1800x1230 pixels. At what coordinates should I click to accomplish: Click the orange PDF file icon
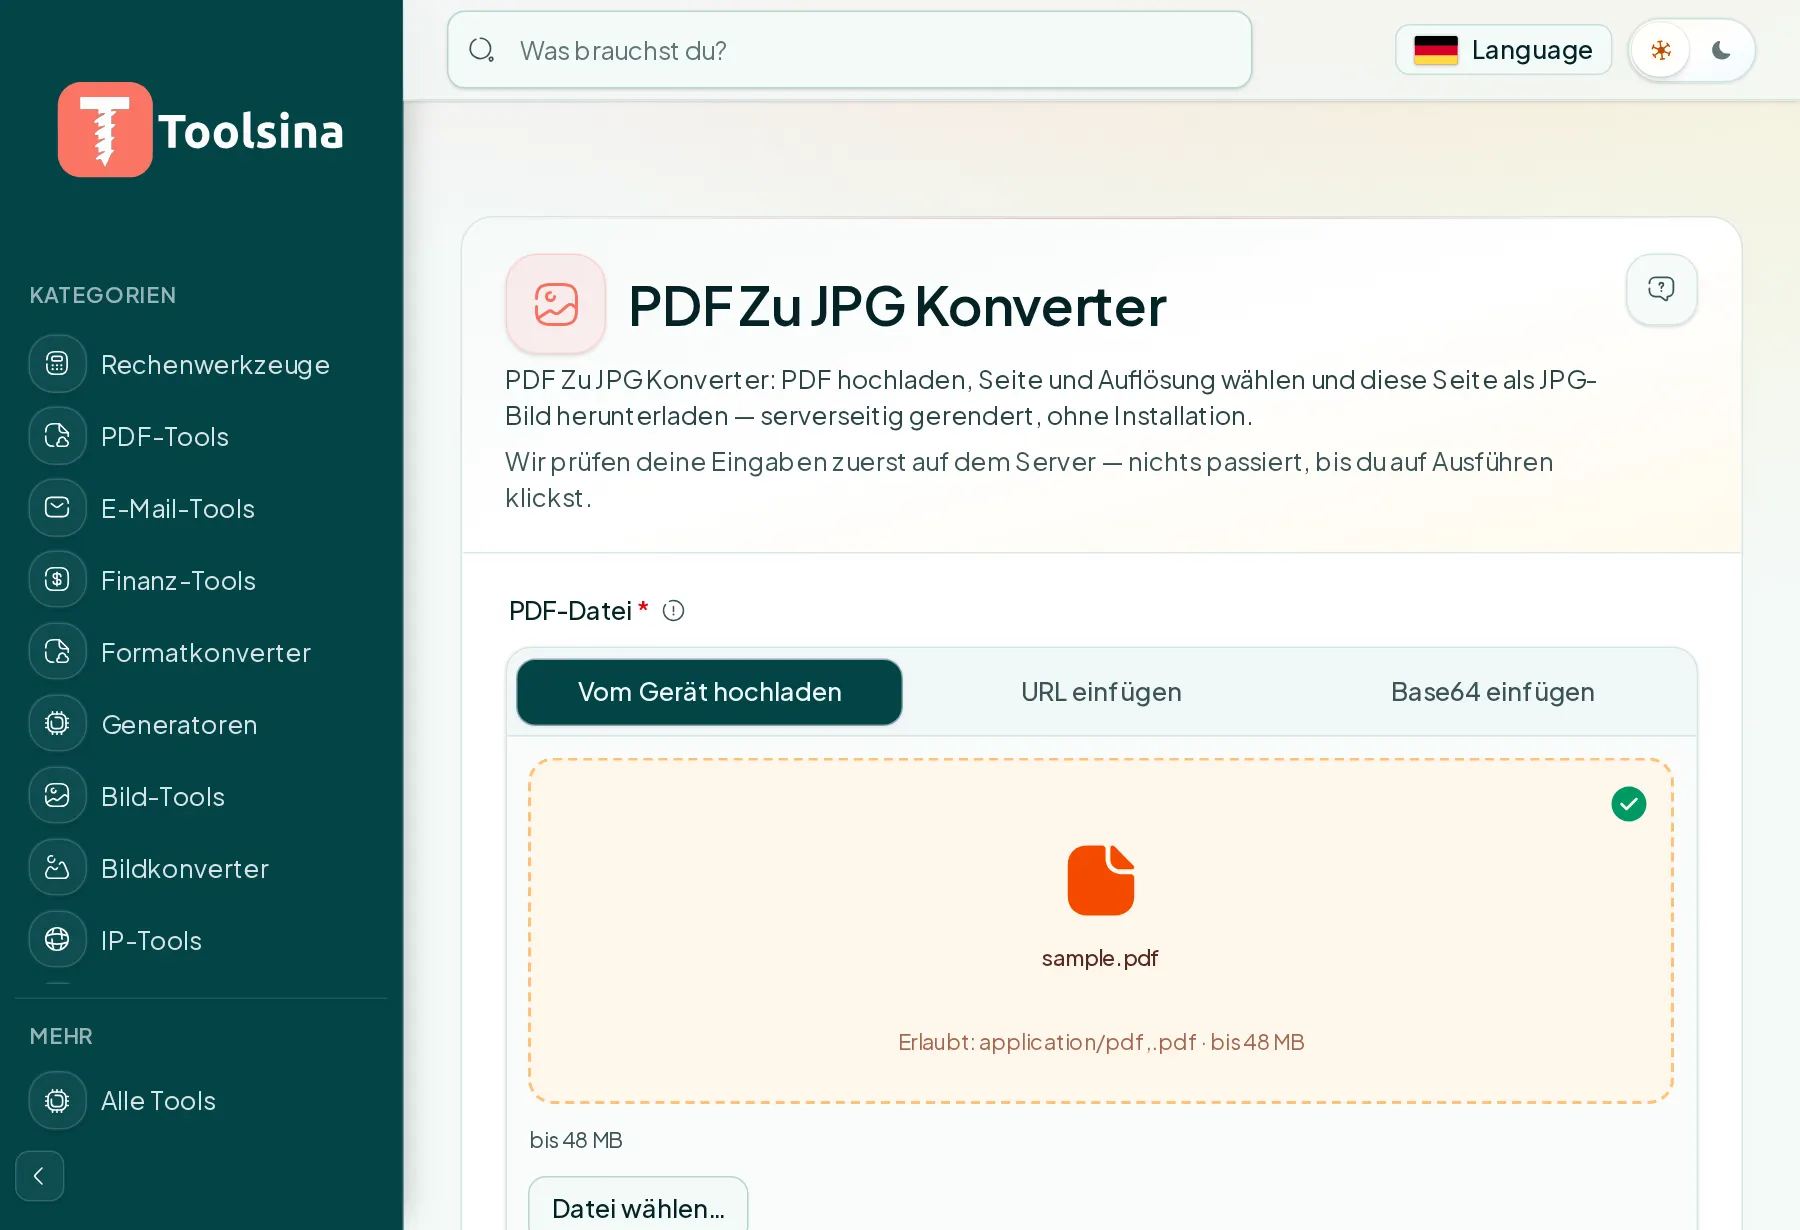[1101, 880]
